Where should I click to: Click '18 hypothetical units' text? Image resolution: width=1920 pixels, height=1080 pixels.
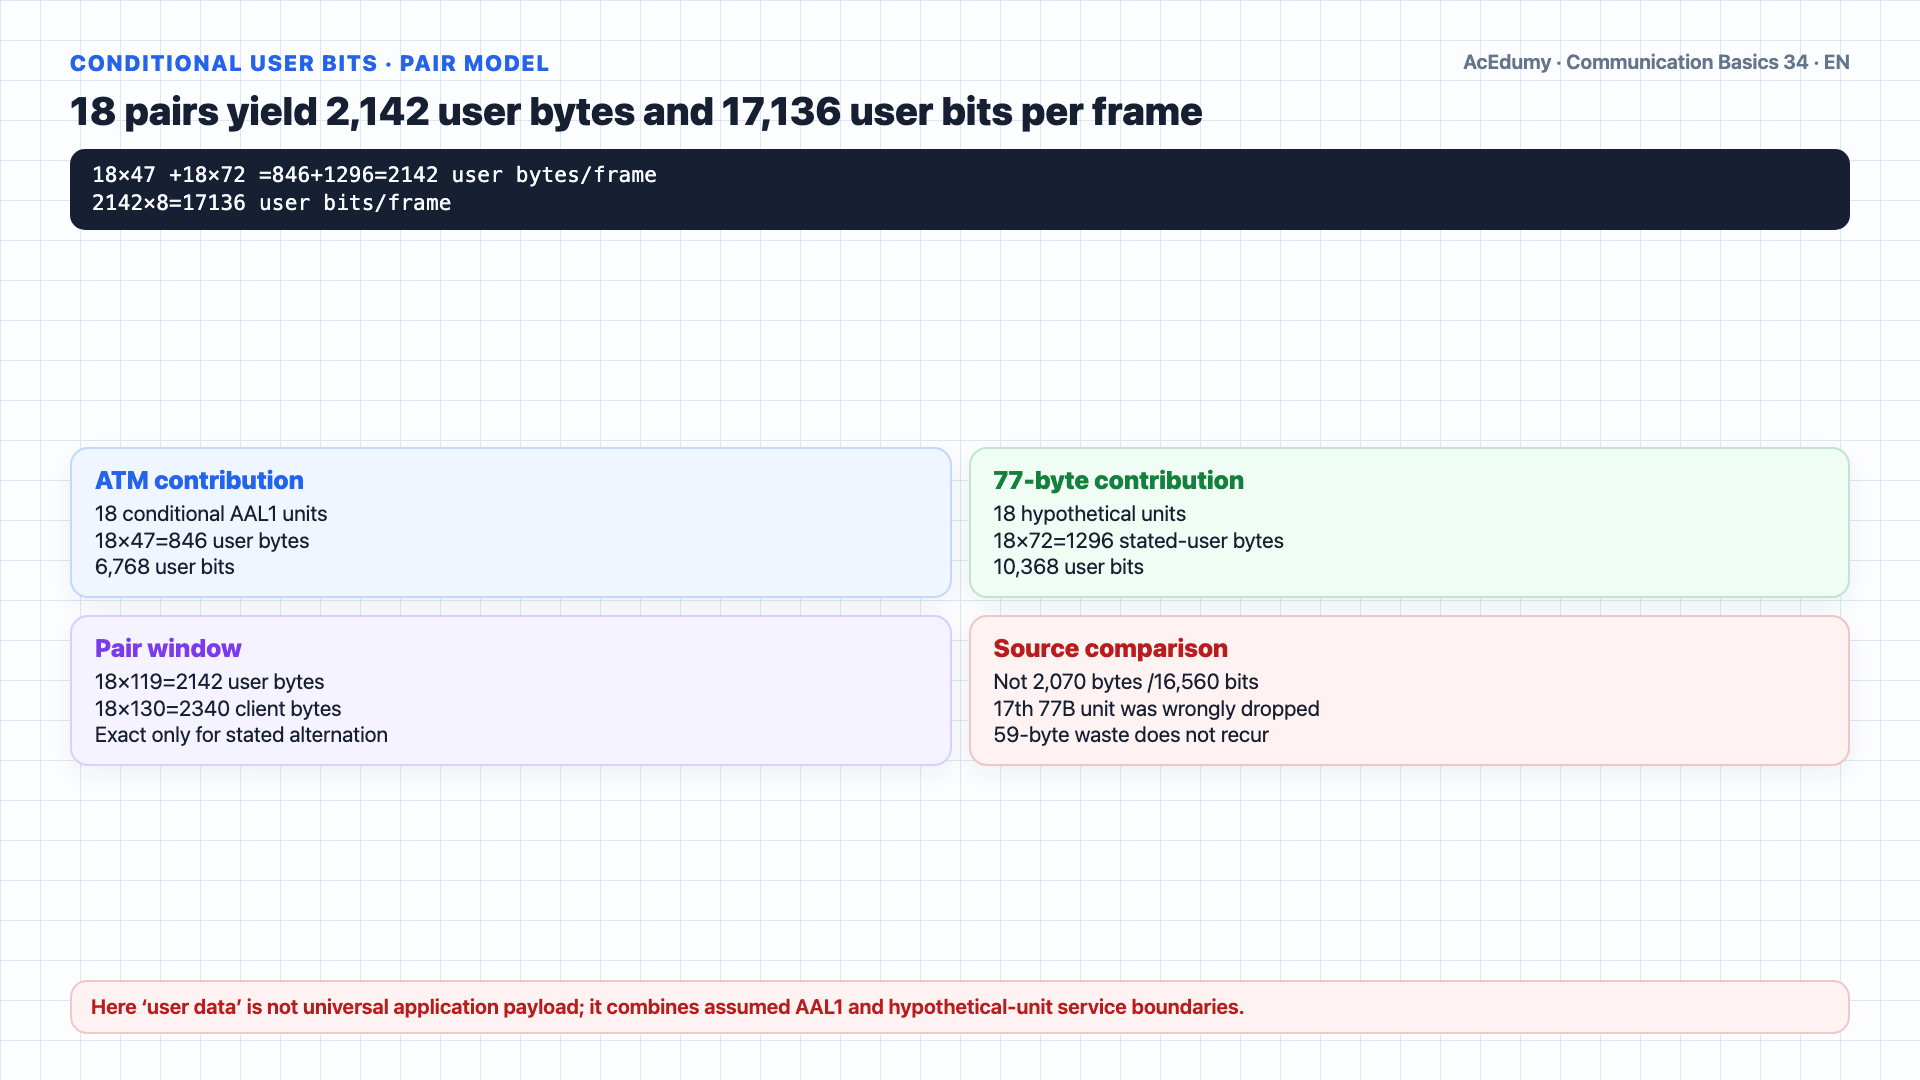pos(1089,514)
